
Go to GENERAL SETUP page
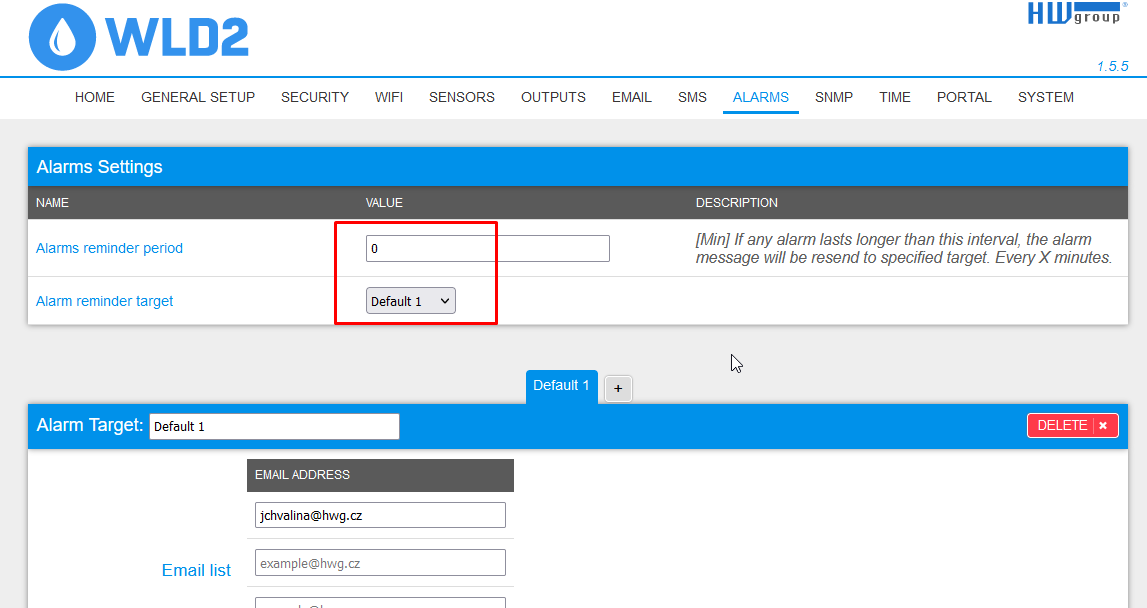point(198,97)
